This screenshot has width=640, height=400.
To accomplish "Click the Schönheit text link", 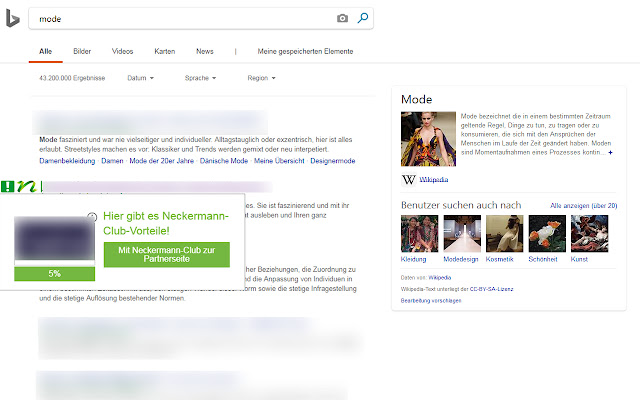I will [x=543, y=259].
